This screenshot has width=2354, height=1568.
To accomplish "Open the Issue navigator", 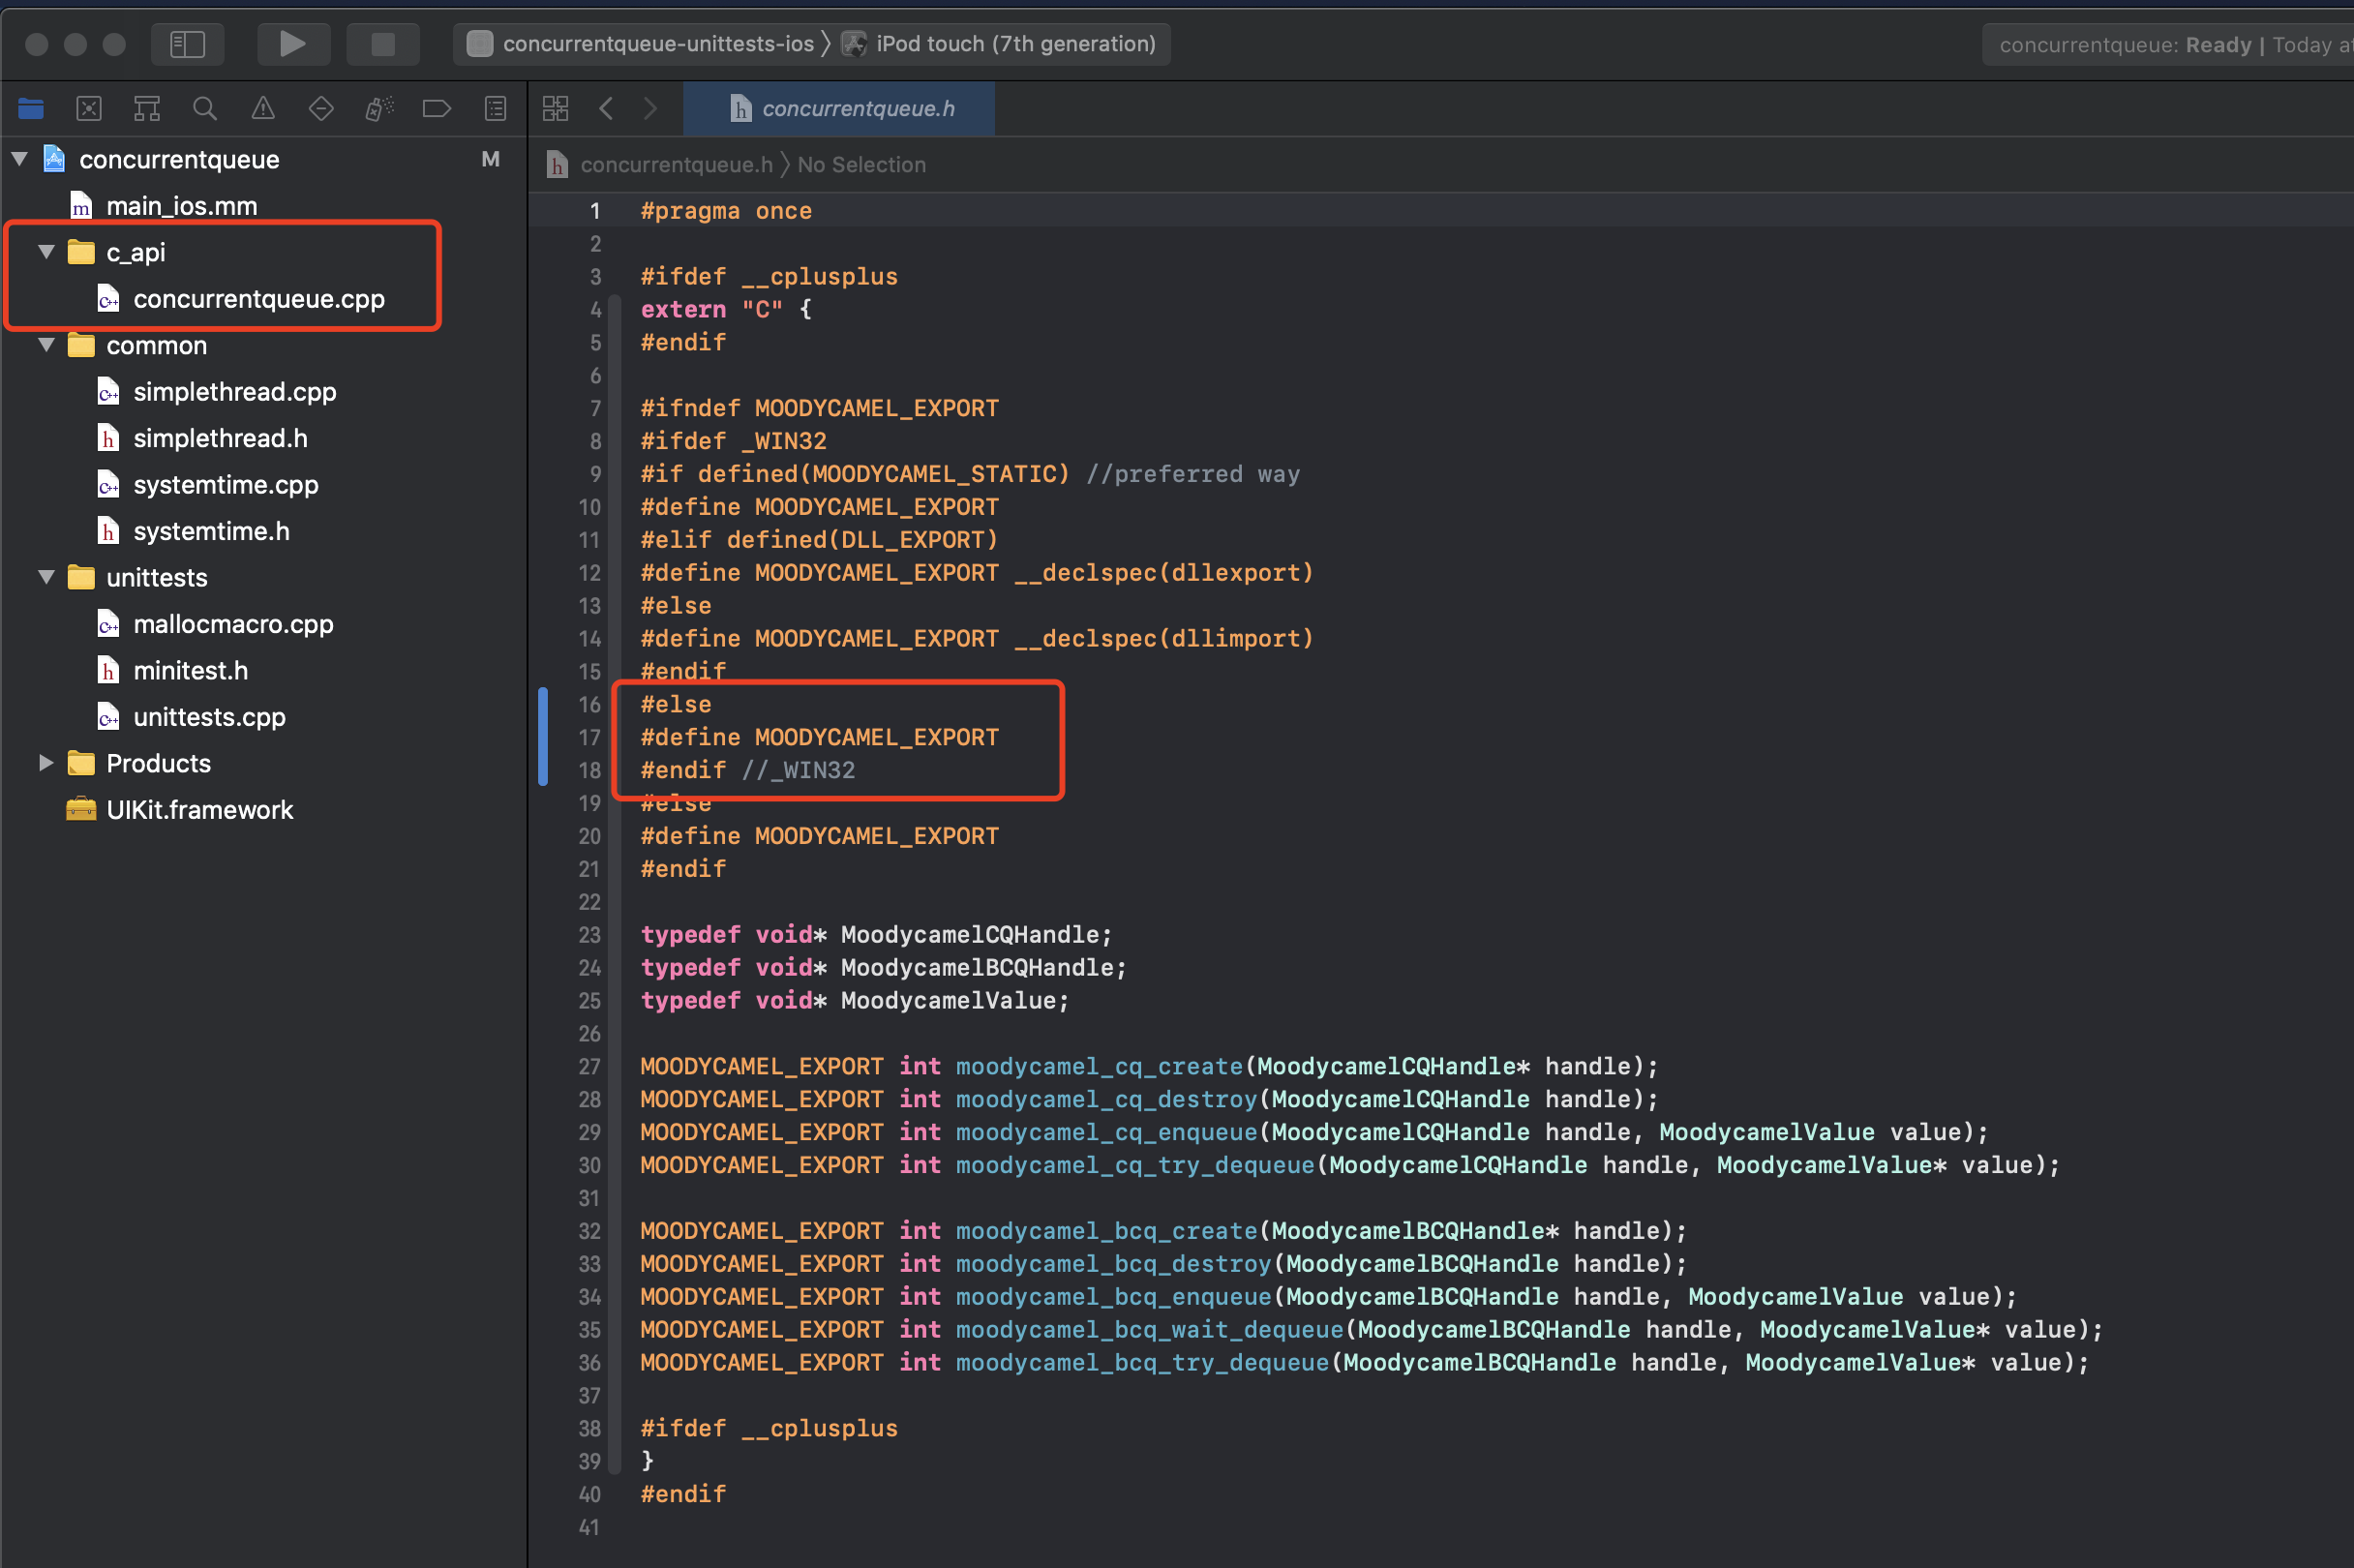I will [x=262, y=108].
